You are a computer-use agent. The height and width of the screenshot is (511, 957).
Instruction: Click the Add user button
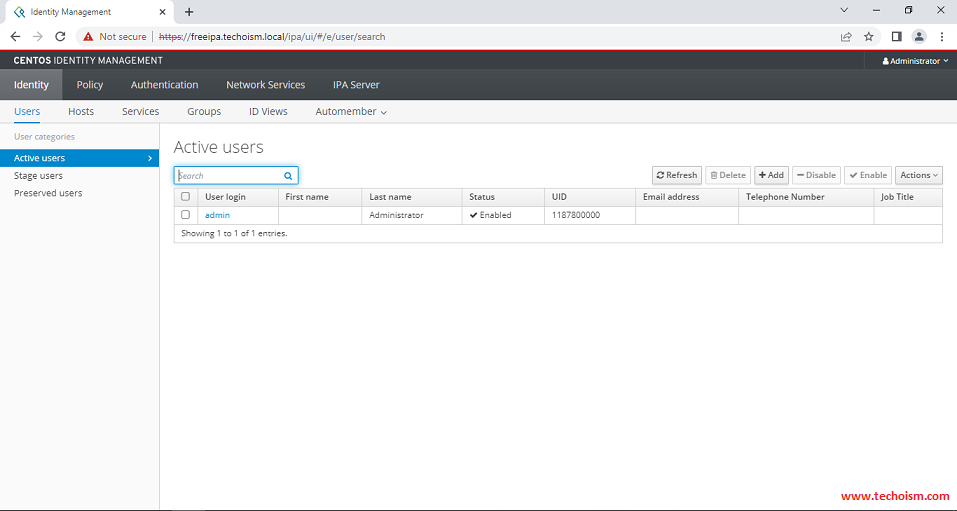point(771,175)
